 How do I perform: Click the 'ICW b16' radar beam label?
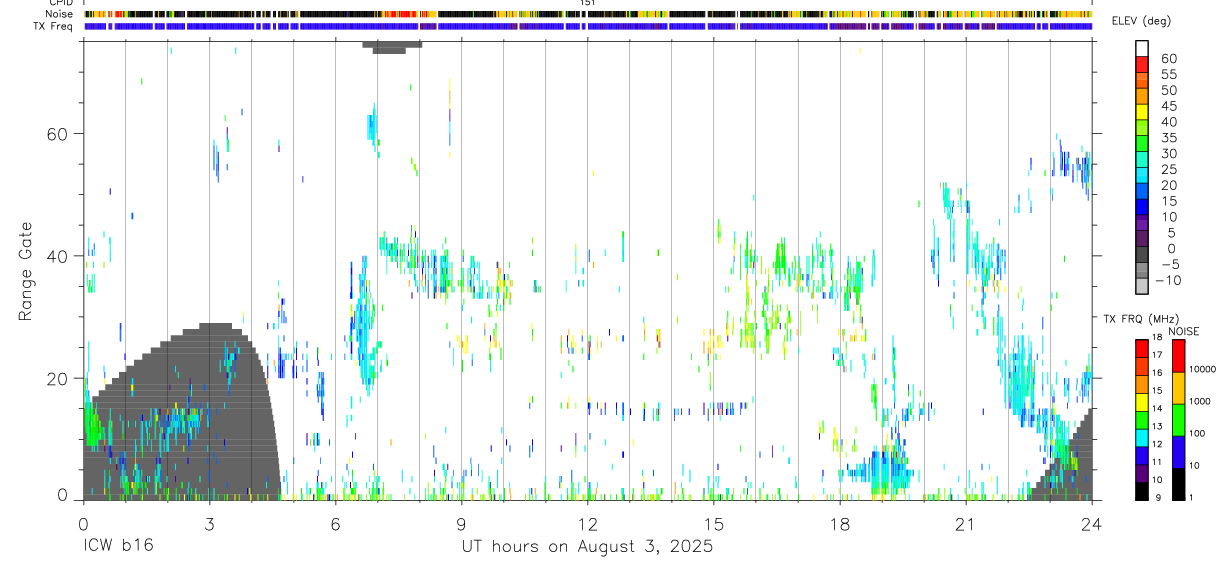click(x=118, y=546)
